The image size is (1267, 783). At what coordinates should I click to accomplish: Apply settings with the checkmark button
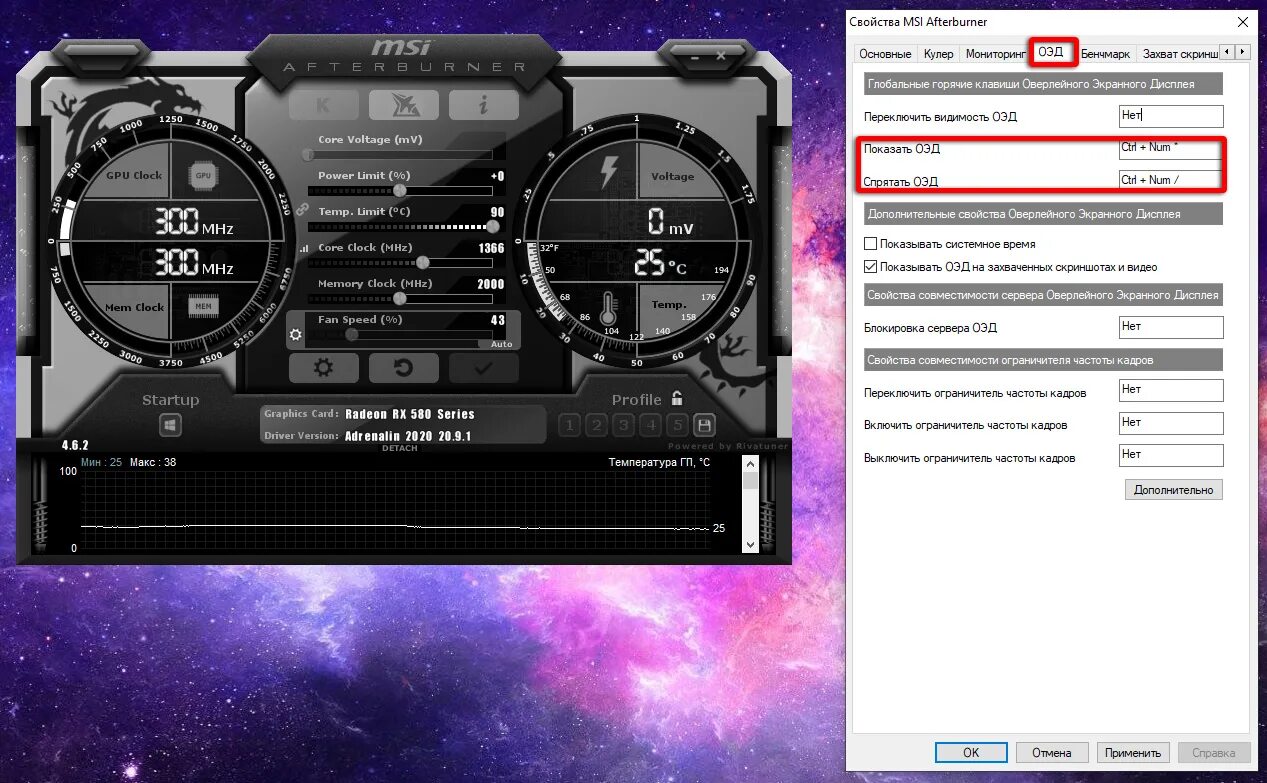484,368
